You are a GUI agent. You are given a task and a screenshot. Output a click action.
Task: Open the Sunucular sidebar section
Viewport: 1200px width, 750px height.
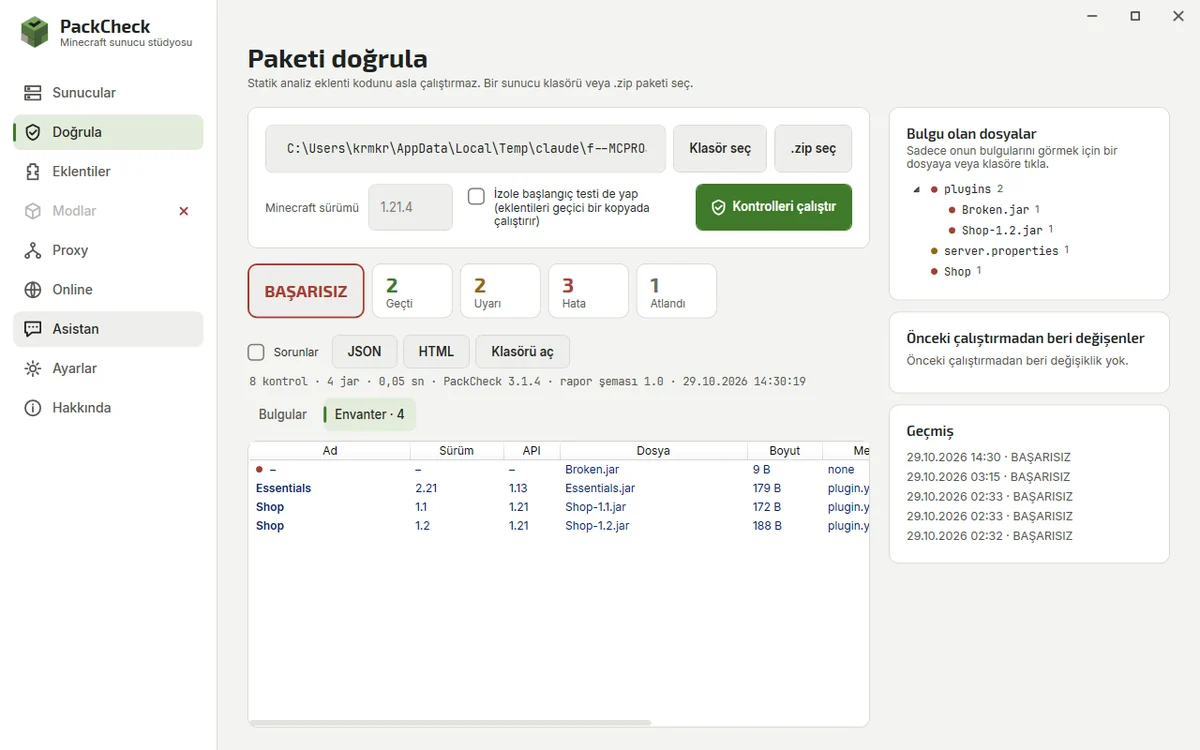(x=108, y=93)
